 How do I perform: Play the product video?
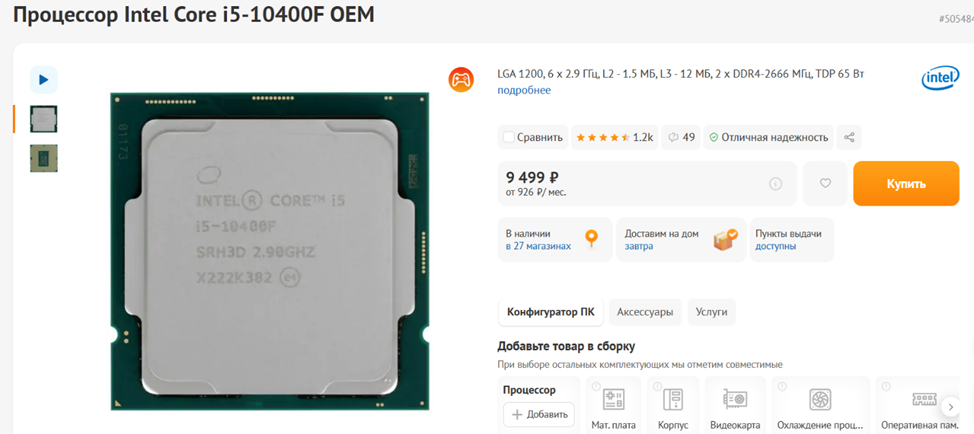43,79
